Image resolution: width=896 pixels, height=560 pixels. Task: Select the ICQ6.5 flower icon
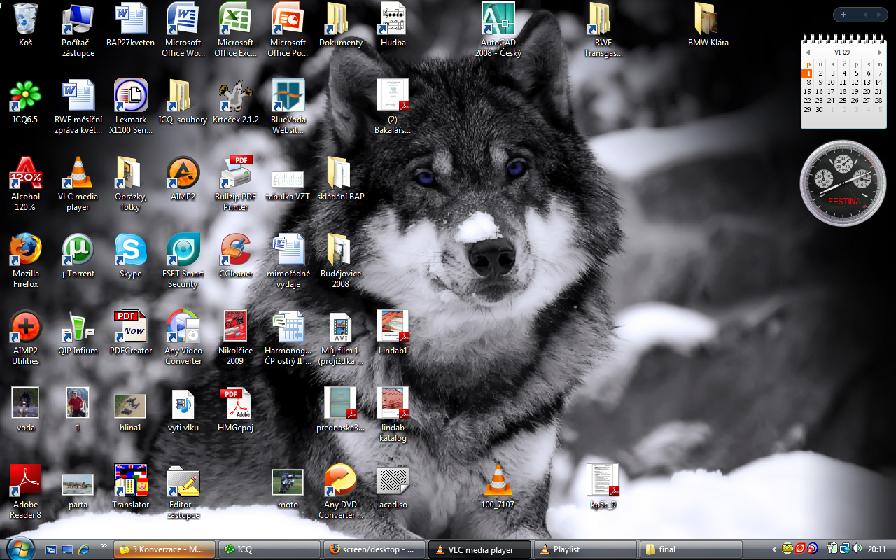[24, 97]
